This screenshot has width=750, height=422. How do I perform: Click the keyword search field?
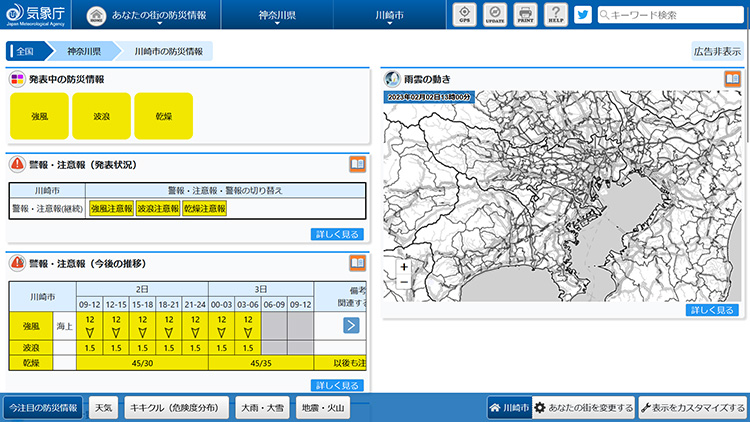(x=670, y=15)
